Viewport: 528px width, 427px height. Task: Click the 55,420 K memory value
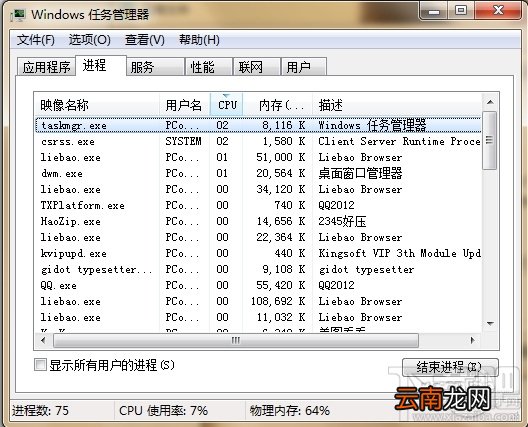click(280, 285)
